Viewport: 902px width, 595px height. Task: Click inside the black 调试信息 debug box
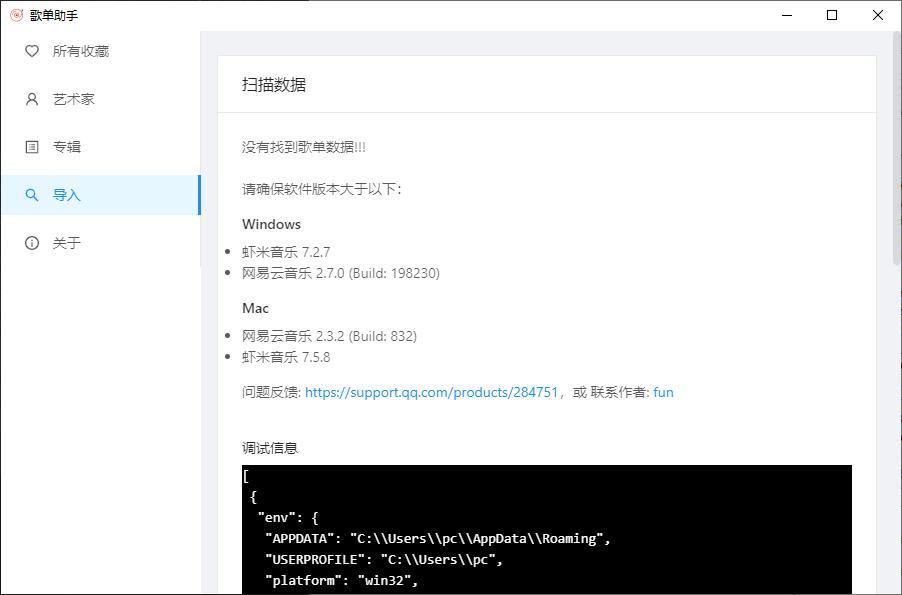coord(546,529)
